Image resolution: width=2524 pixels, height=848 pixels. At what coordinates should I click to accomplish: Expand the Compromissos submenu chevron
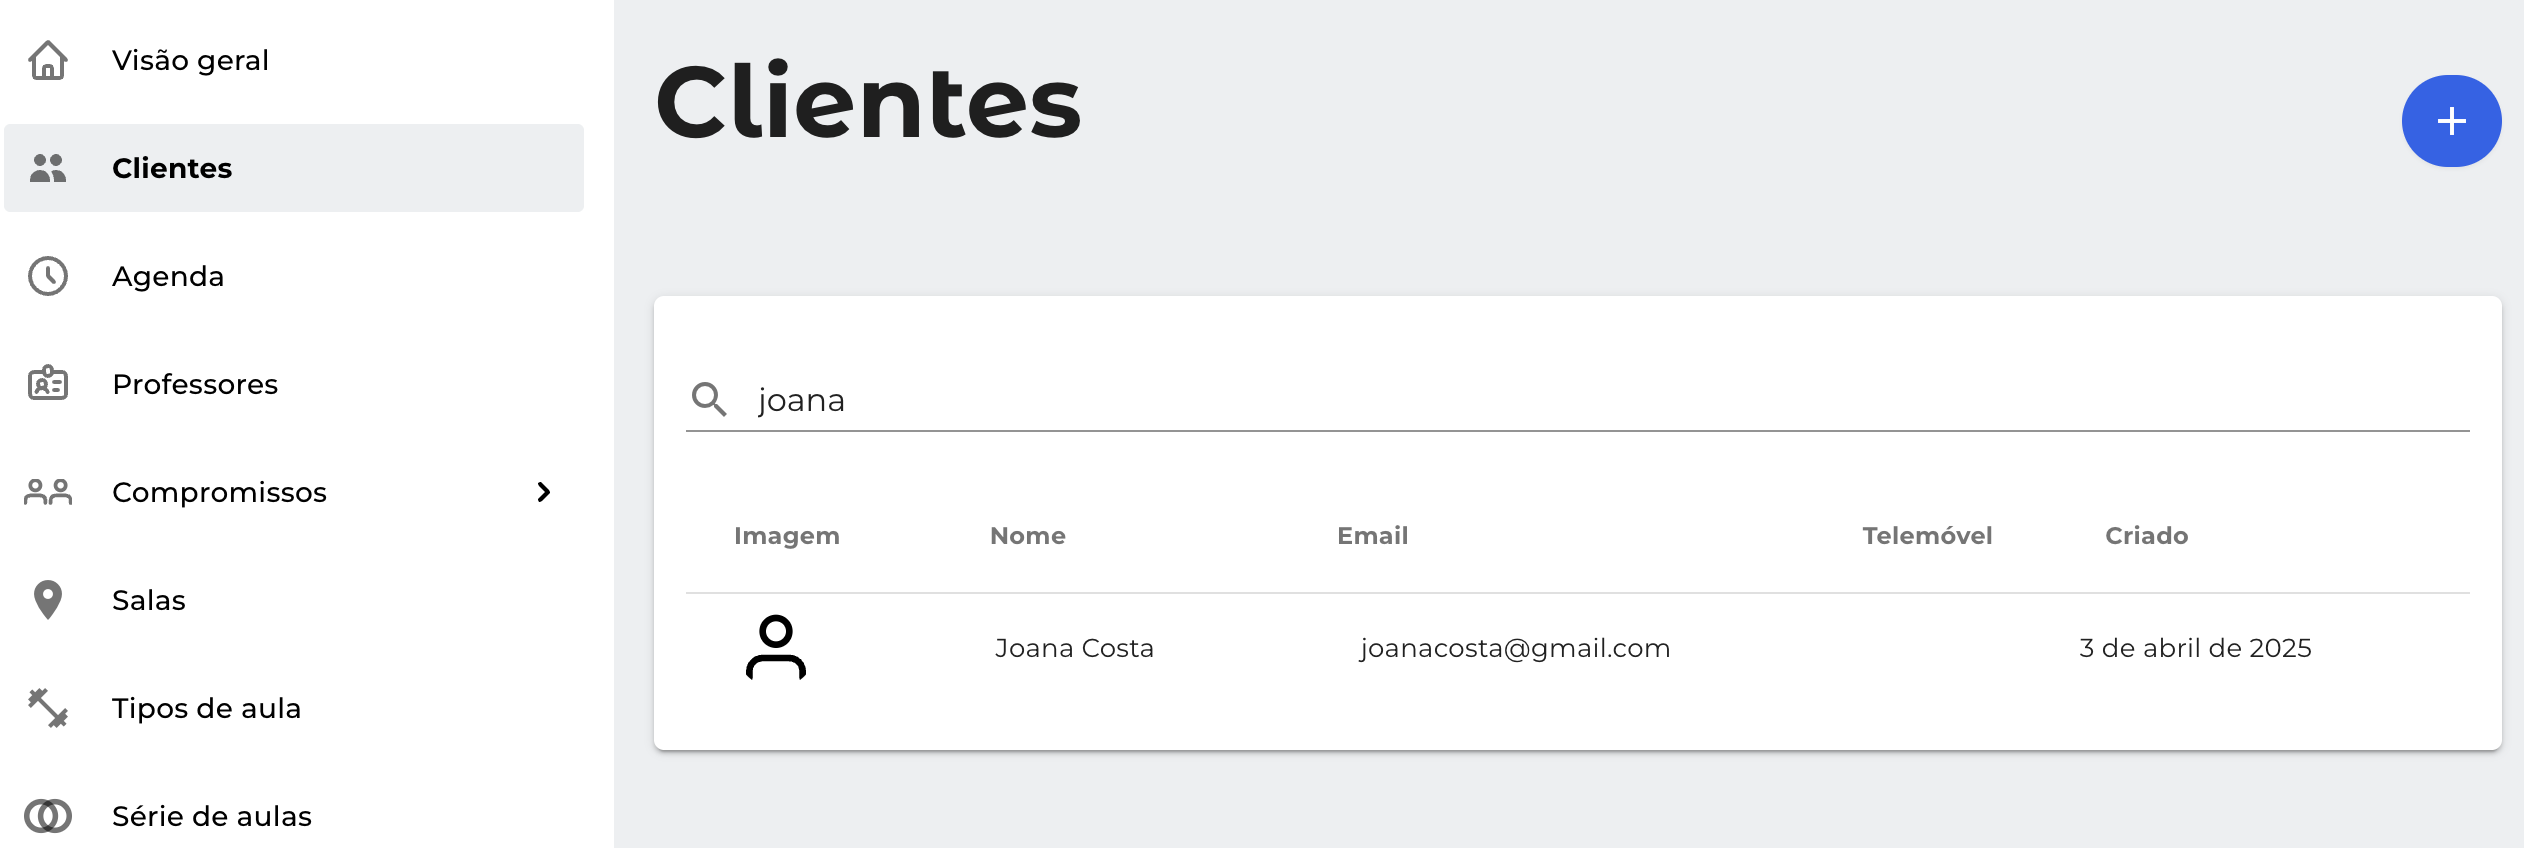(544, 492)
